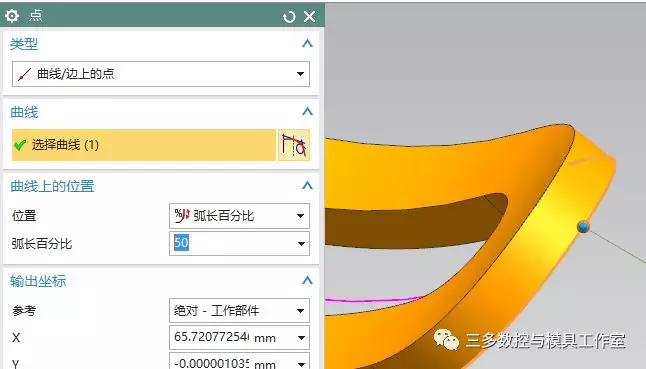Reset the Point dialog
Screen dimensions: 646x369
(289, 16)
